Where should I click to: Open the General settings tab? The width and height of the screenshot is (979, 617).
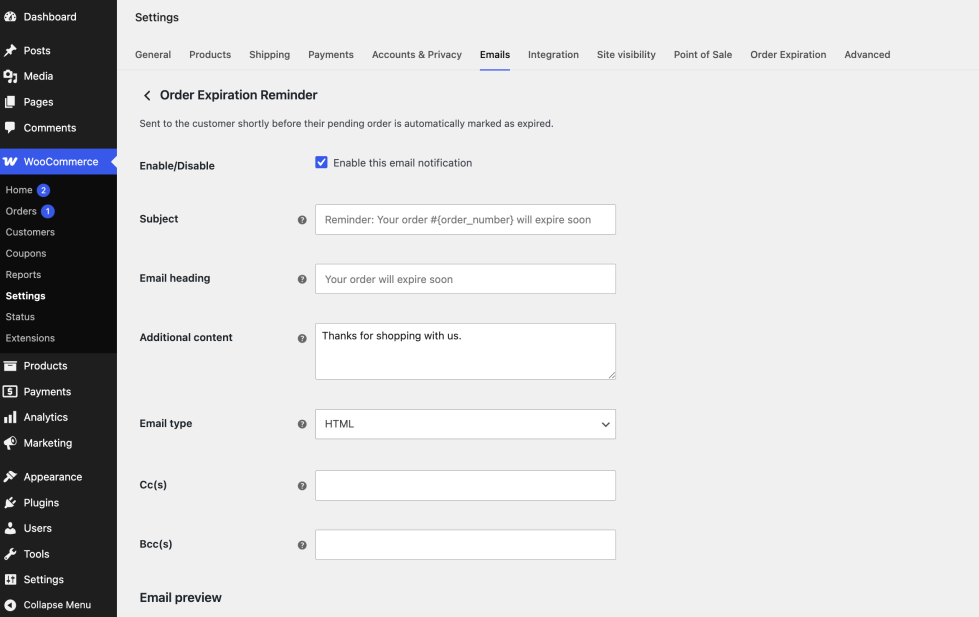[153, 54]
